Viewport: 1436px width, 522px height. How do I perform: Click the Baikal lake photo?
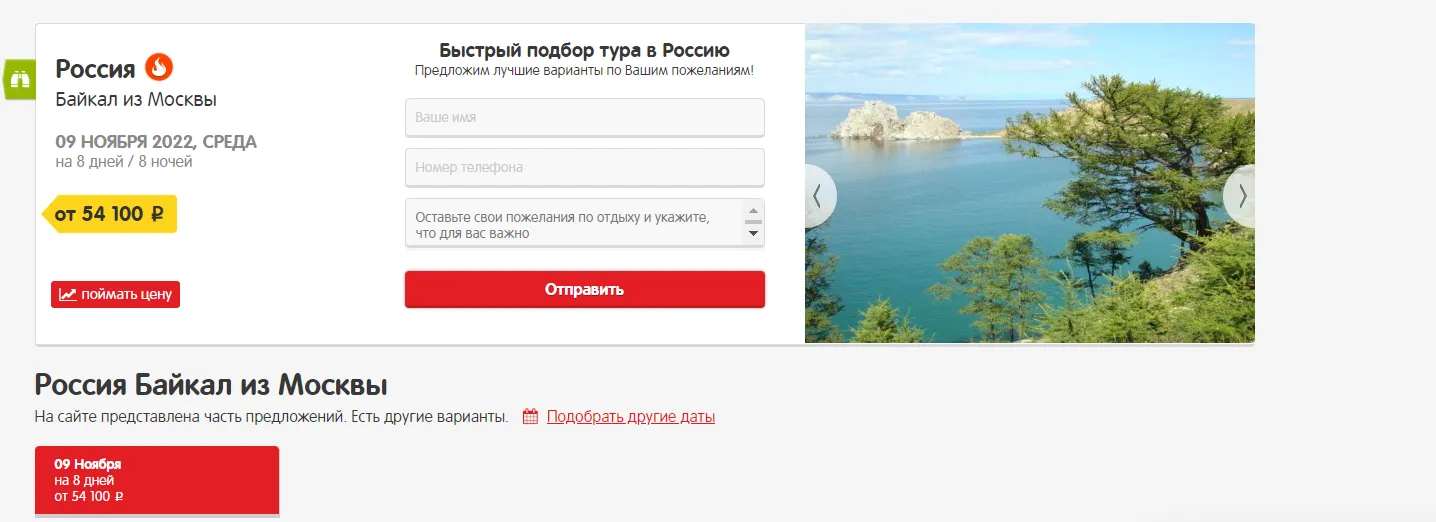point(1030,183)
